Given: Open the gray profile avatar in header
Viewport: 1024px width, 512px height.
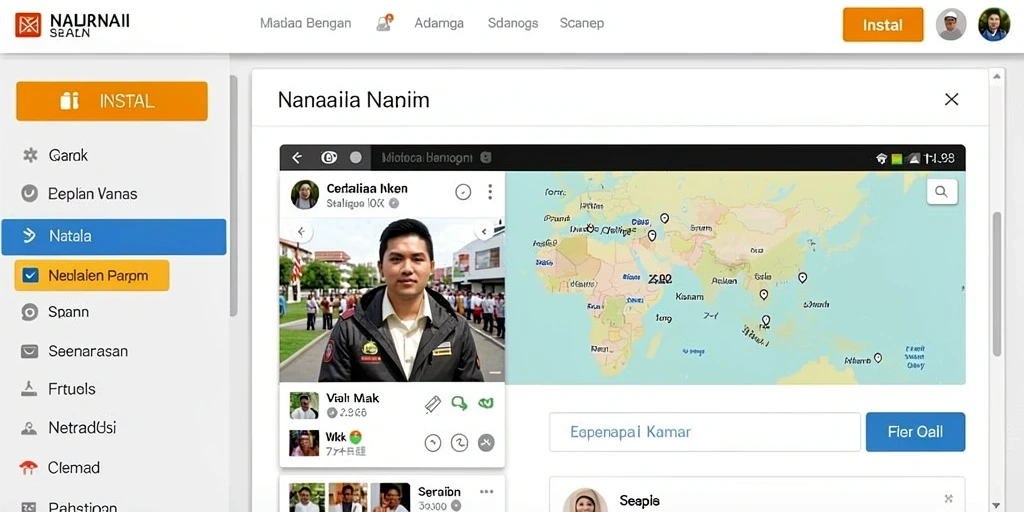Looking at the screenshot, I should [x=951, y=25].
